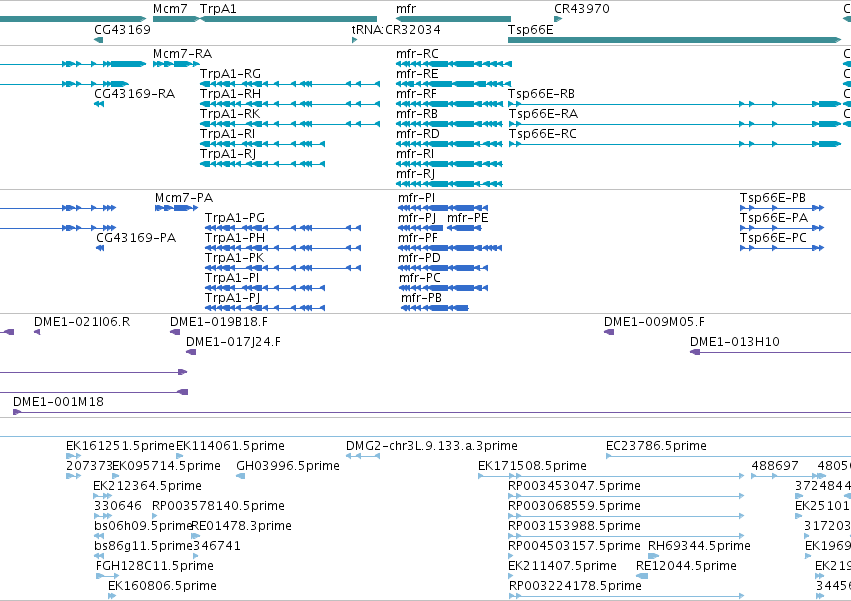Select transcript TrpA1-RH
The height and width of the screenshot is (601, 851).
290,104
